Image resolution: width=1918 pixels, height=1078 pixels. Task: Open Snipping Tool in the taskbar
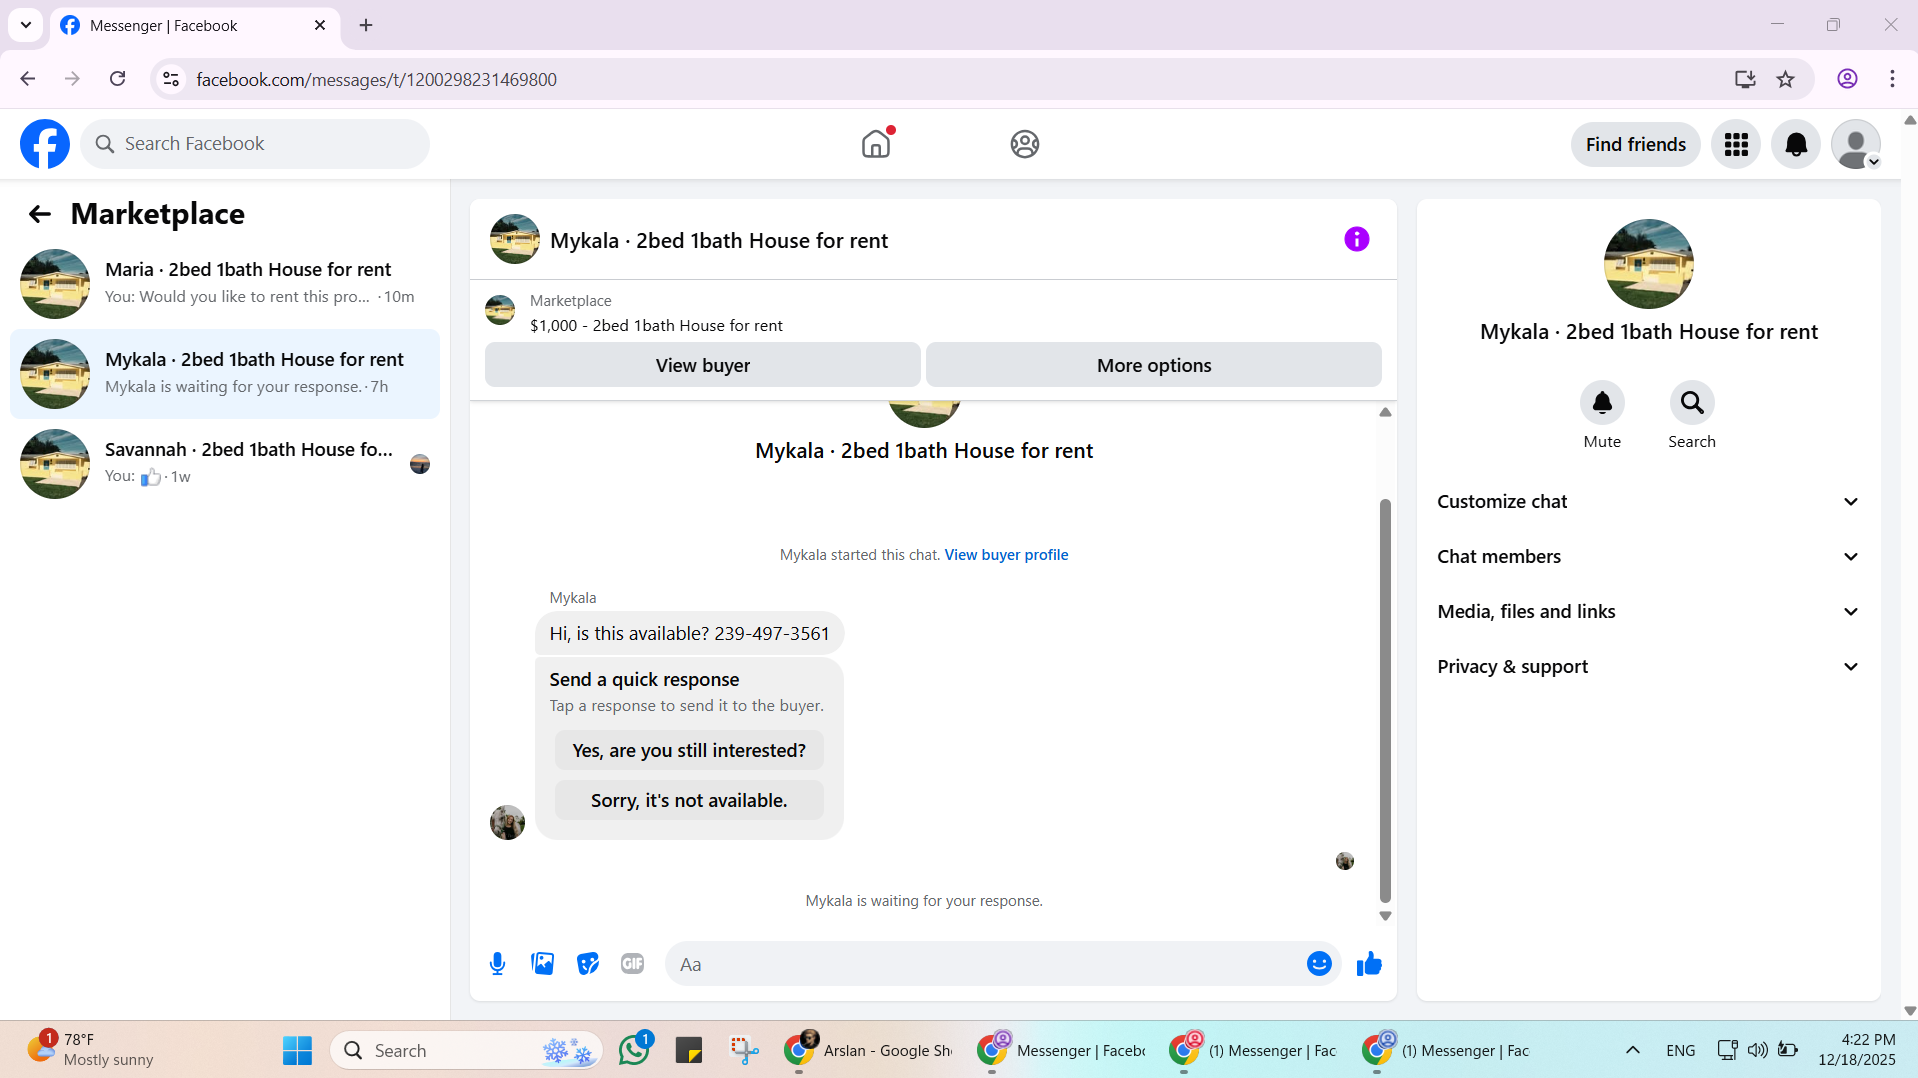[x=744, y=1051]
